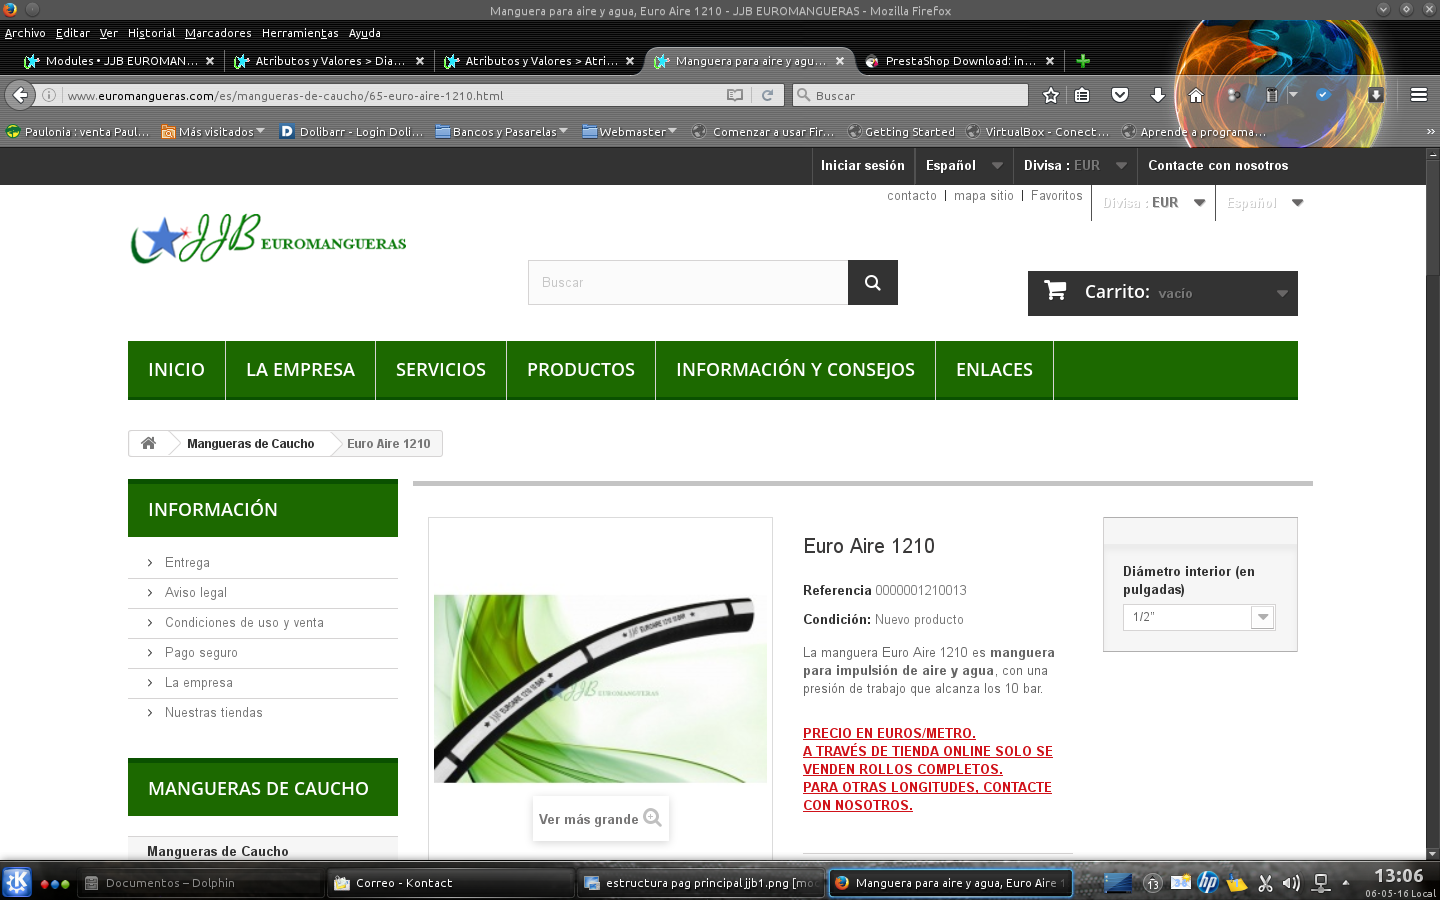Click Iniciar sesión link

coord(862,166)
